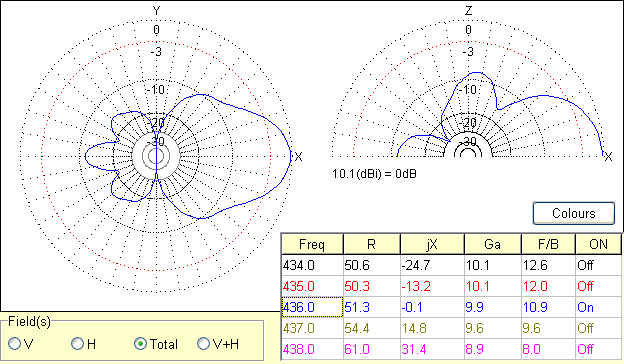The width and height of the screenshot is (624, 364).
Task: Click the R column header
Action: (x=372, y=244)
